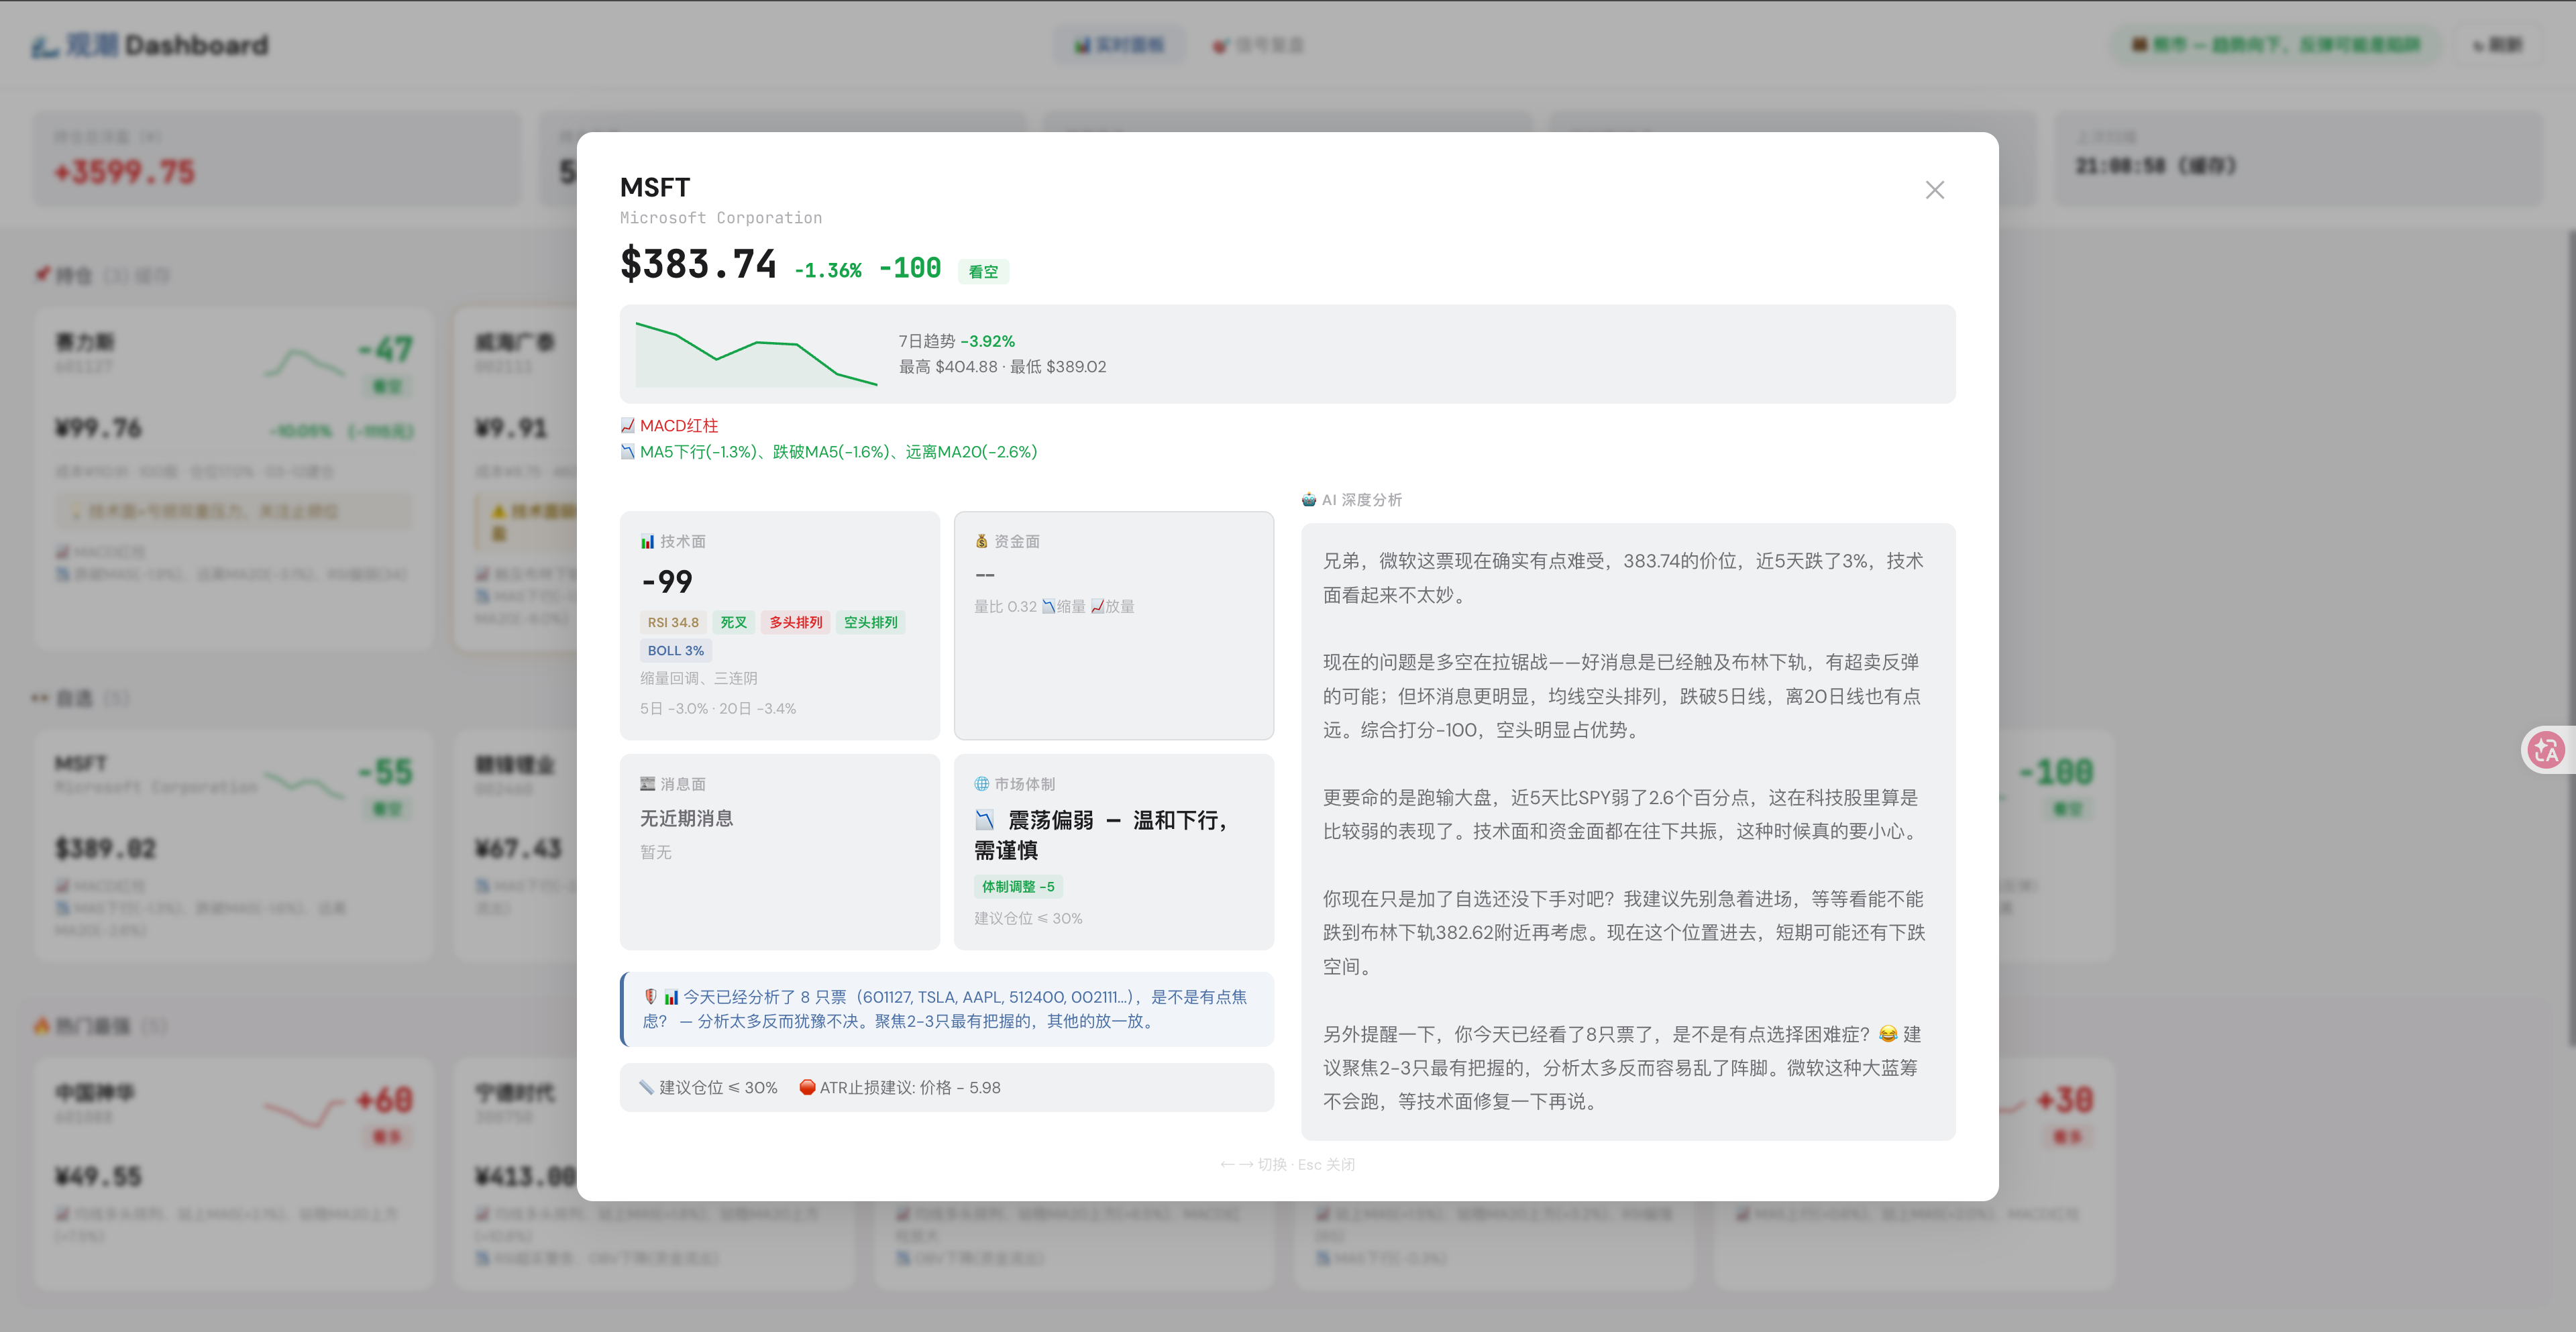The width and height of the screenshot is (2576, 1332).
Task: Click the -99 技术面 score
Action: tap(666, 581)
